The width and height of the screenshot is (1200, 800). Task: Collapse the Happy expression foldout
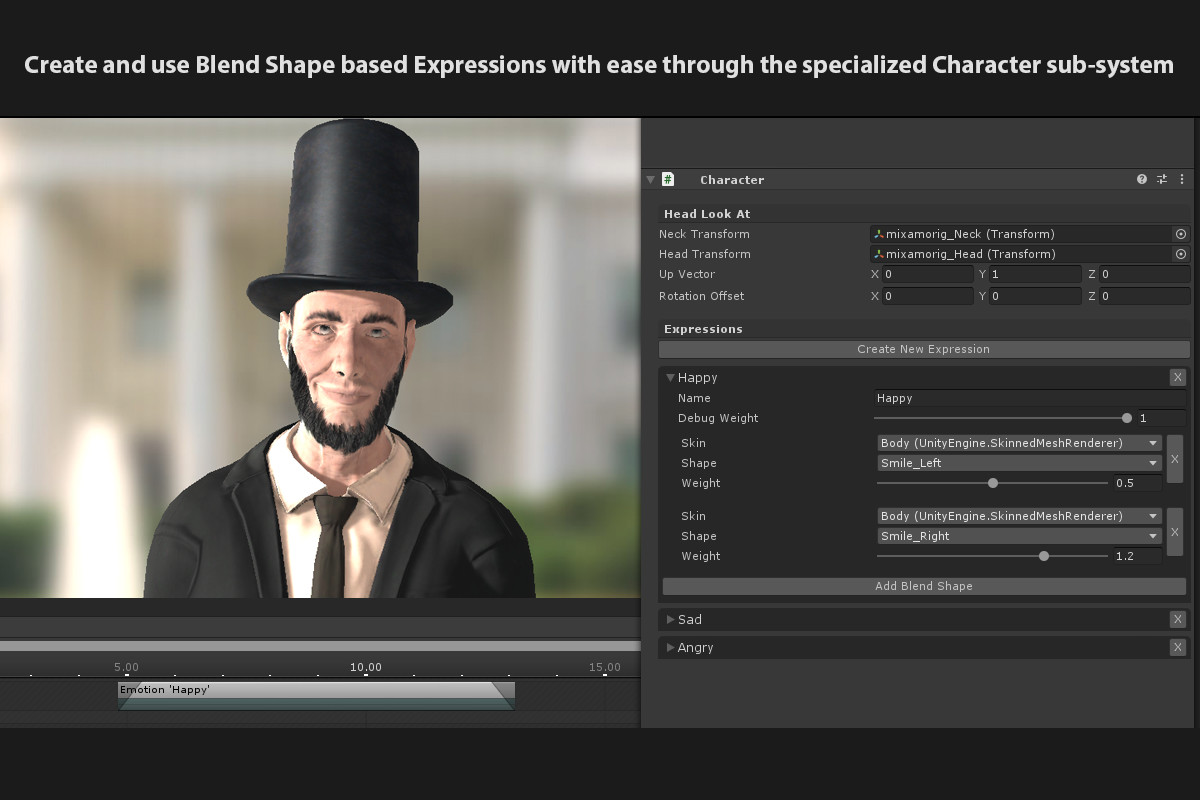pyautogui.click(x=670, y=378)
